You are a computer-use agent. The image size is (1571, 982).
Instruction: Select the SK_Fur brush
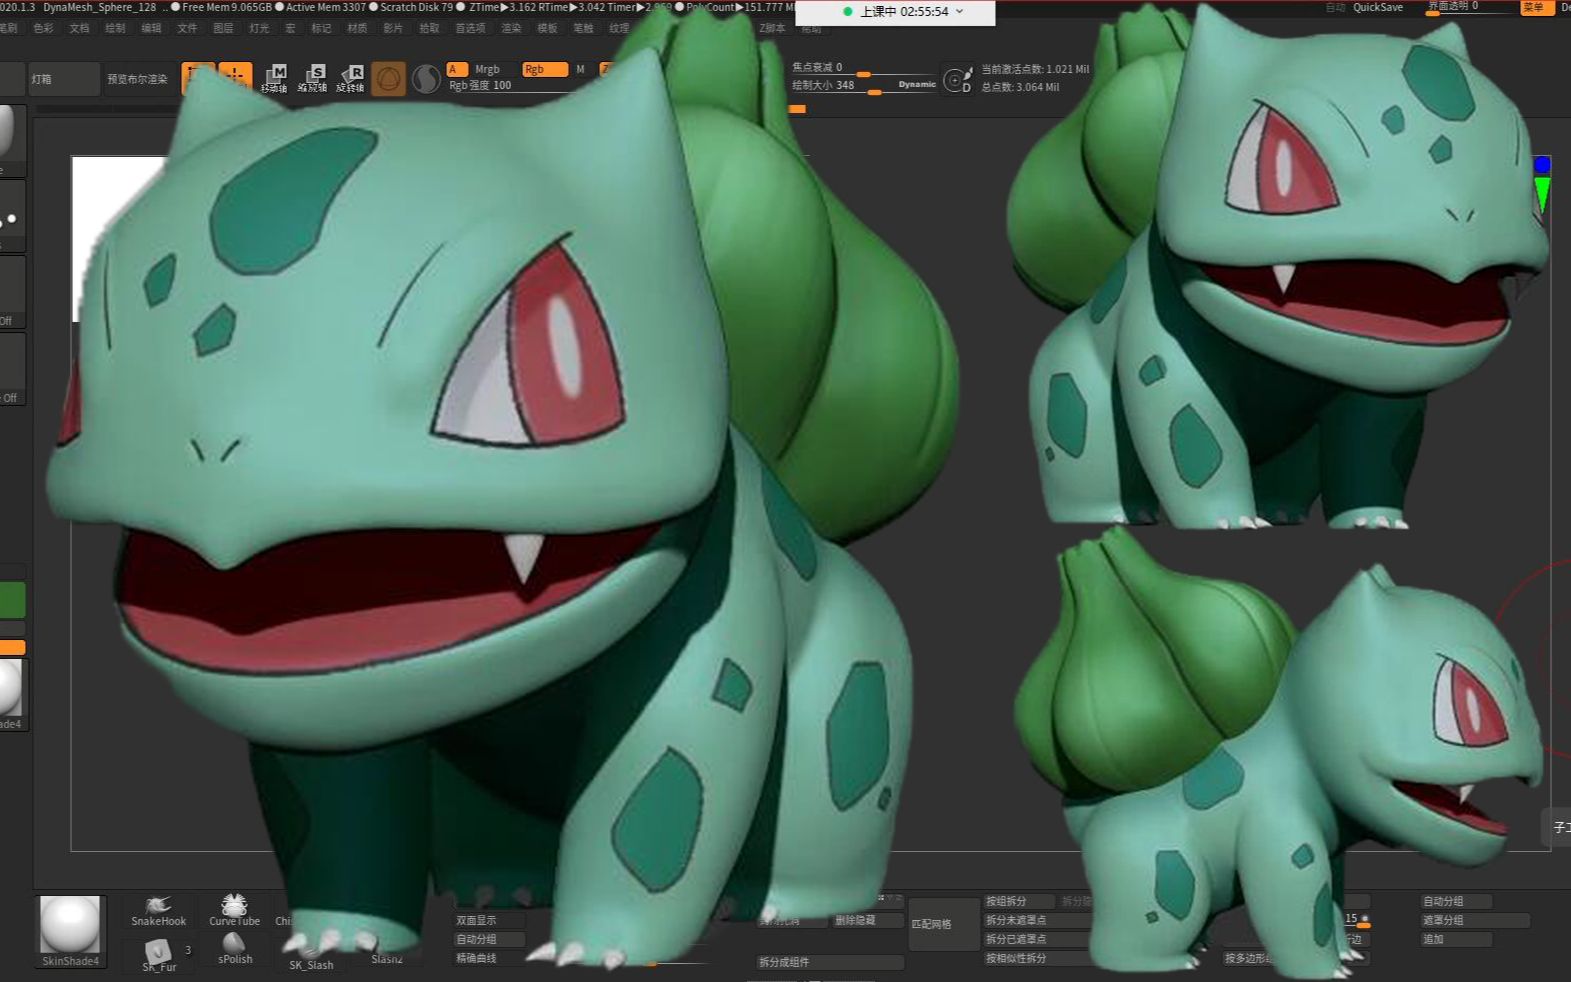tap(159, 956)
